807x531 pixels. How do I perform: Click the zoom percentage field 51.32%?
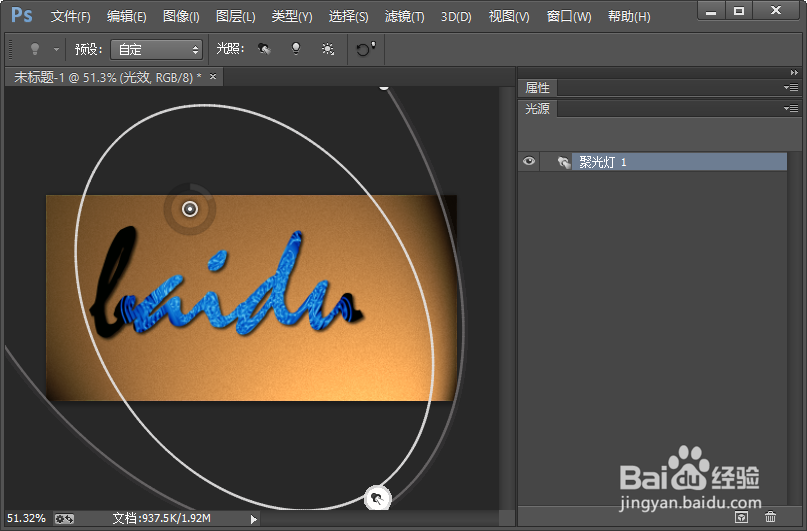[26, 518]
